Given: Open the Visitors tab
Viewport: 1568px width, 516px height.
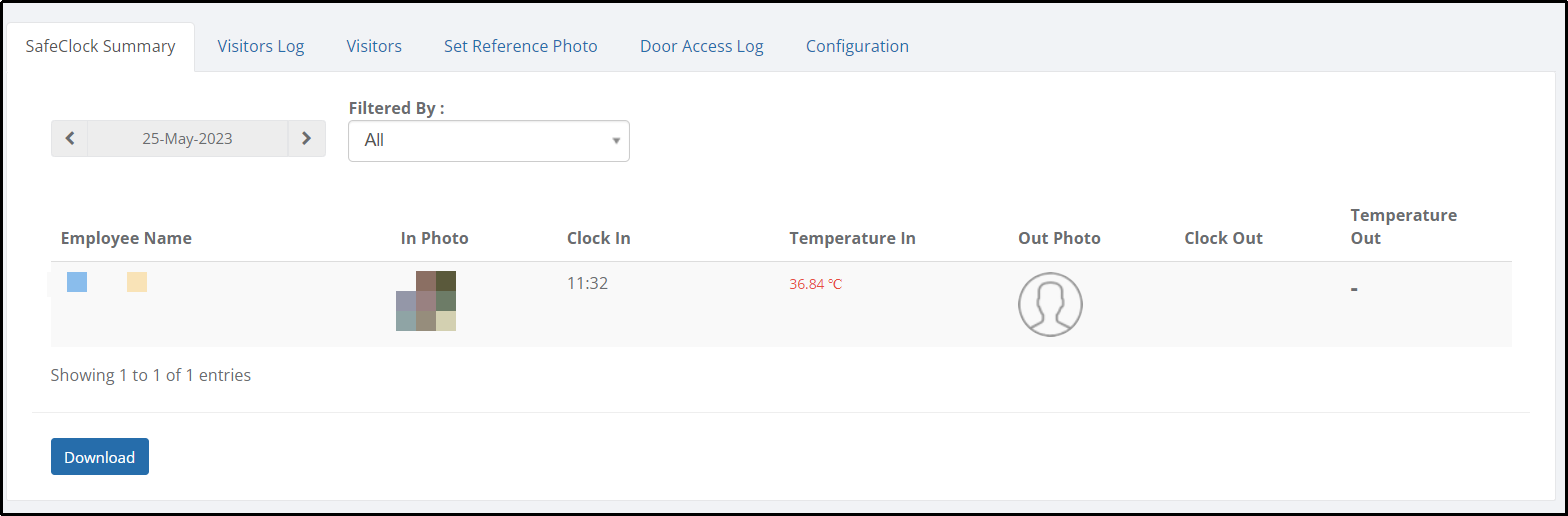Looking at the screenshot, I should coord(374,46).
